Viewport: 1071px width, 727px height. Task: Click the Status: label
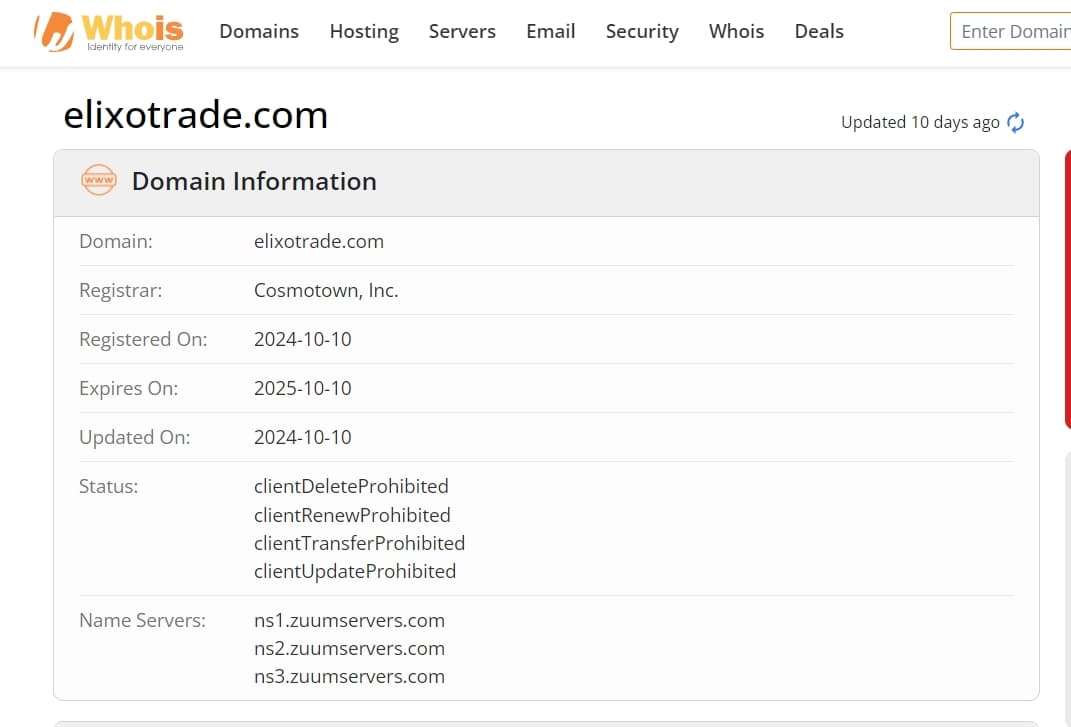tap(109, 486)
